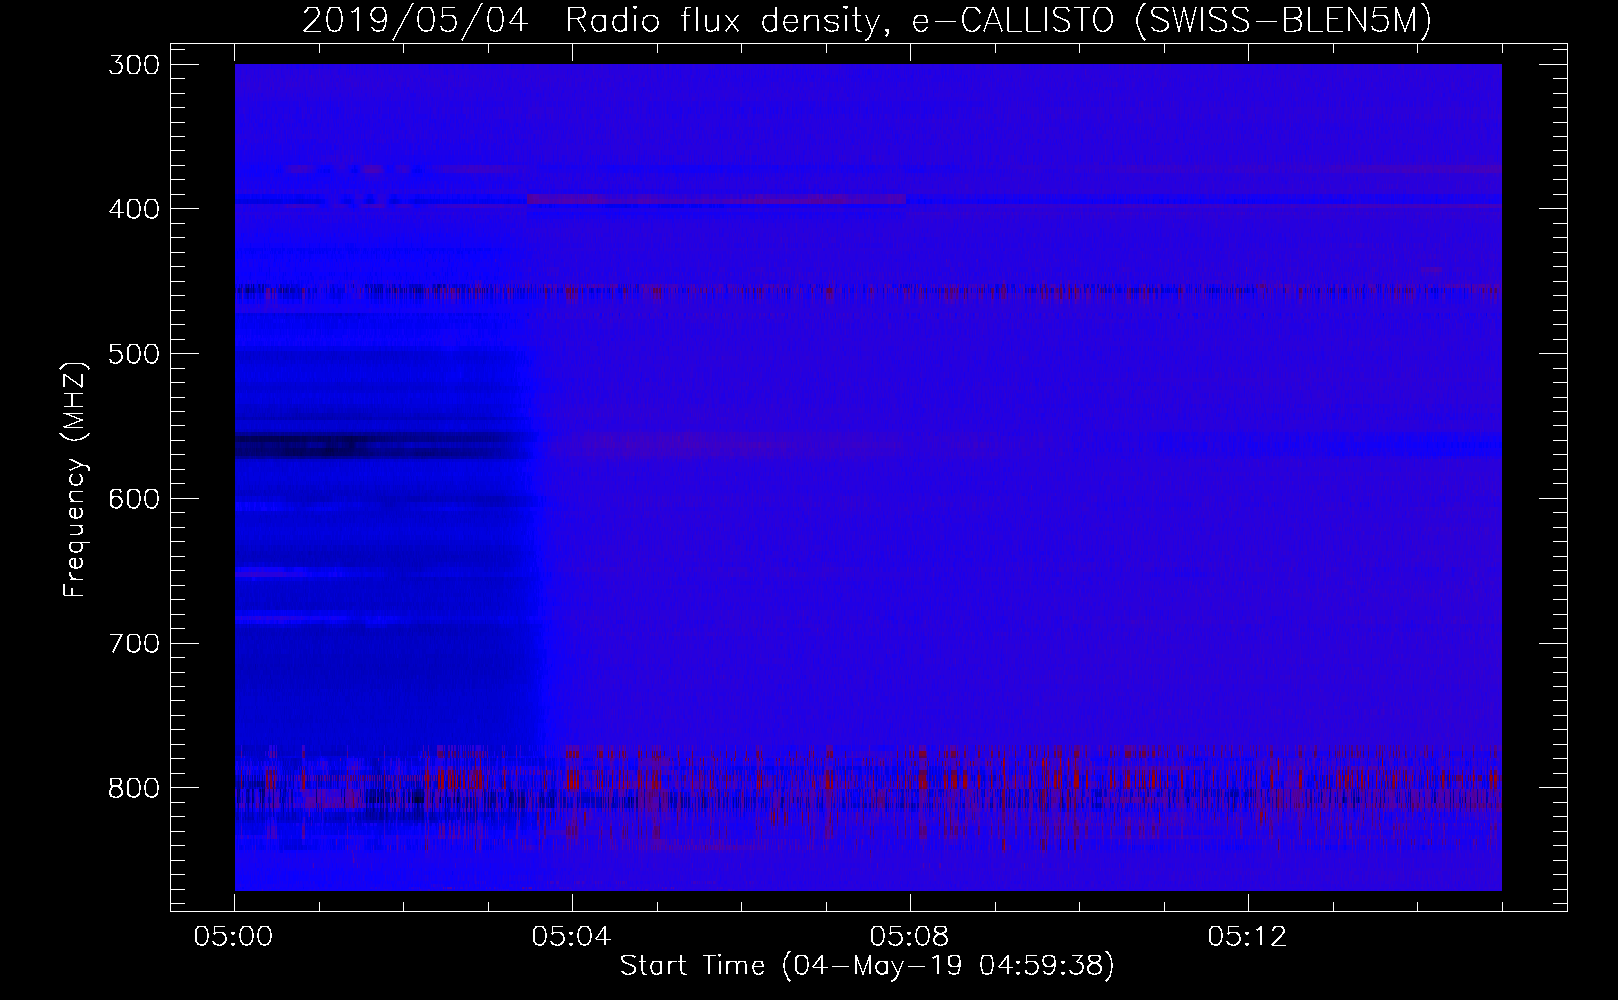Click the radio spectrogram plot area

868,477
